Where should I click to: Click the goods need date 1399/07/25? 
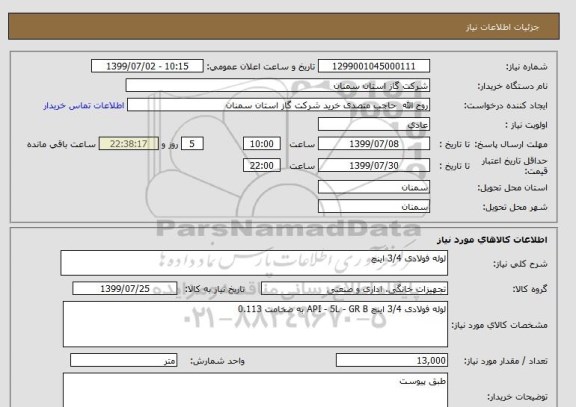click(125, 289)
